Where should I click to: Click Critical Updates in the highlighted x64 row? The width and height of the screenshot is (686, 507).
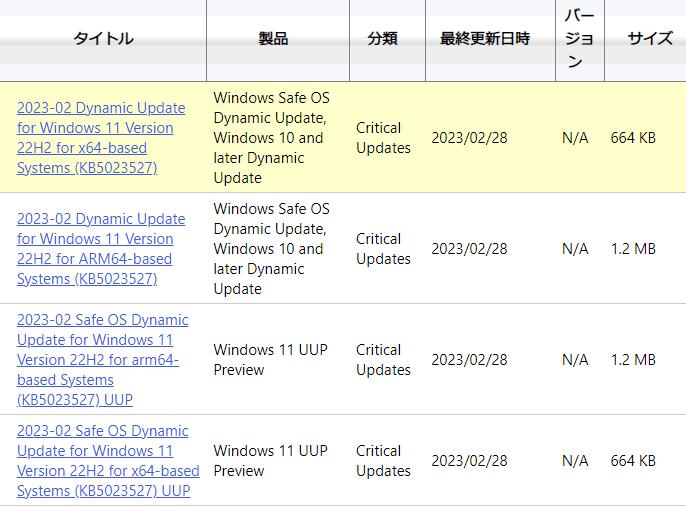[x=383, y=138]
